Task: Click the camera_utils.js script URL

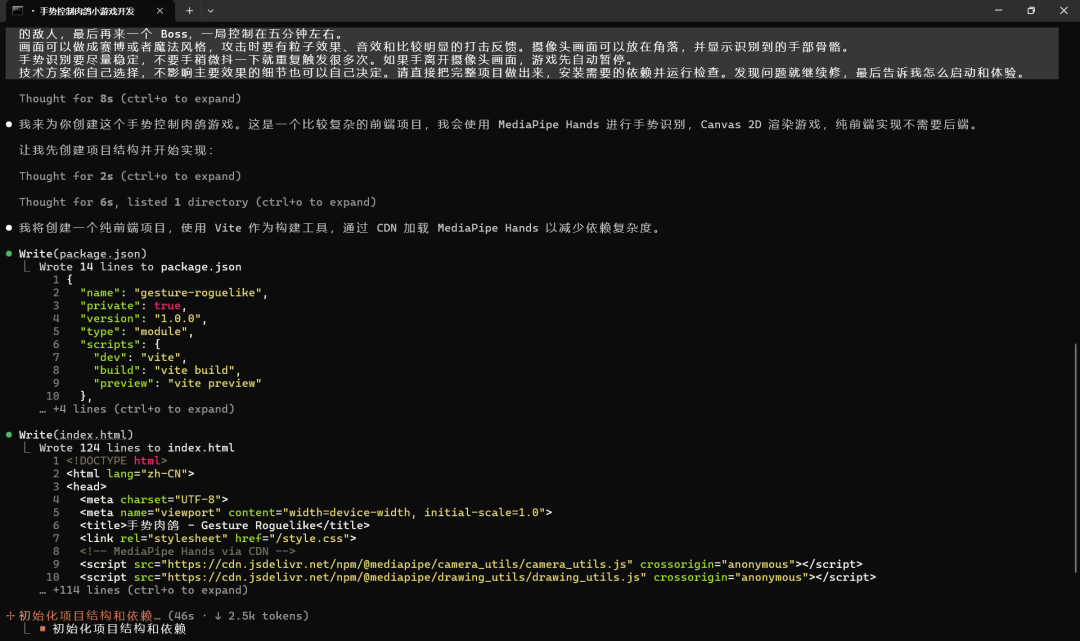Action: [x=397, y=565]
